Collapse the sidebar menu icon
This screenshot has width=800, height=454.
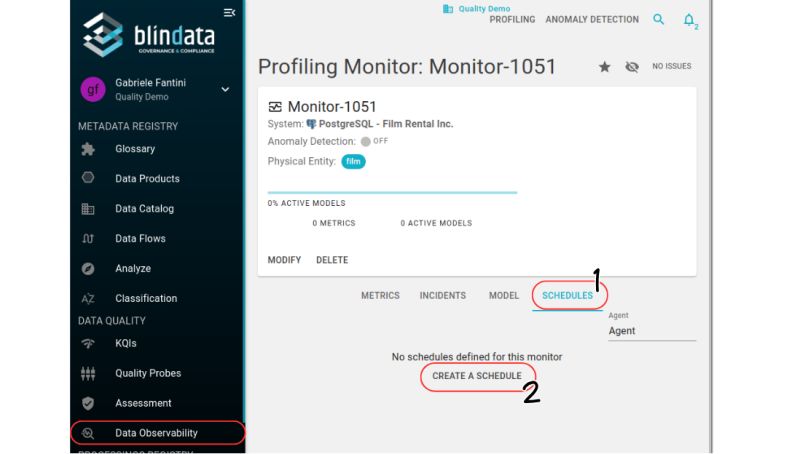pos(229,13)
